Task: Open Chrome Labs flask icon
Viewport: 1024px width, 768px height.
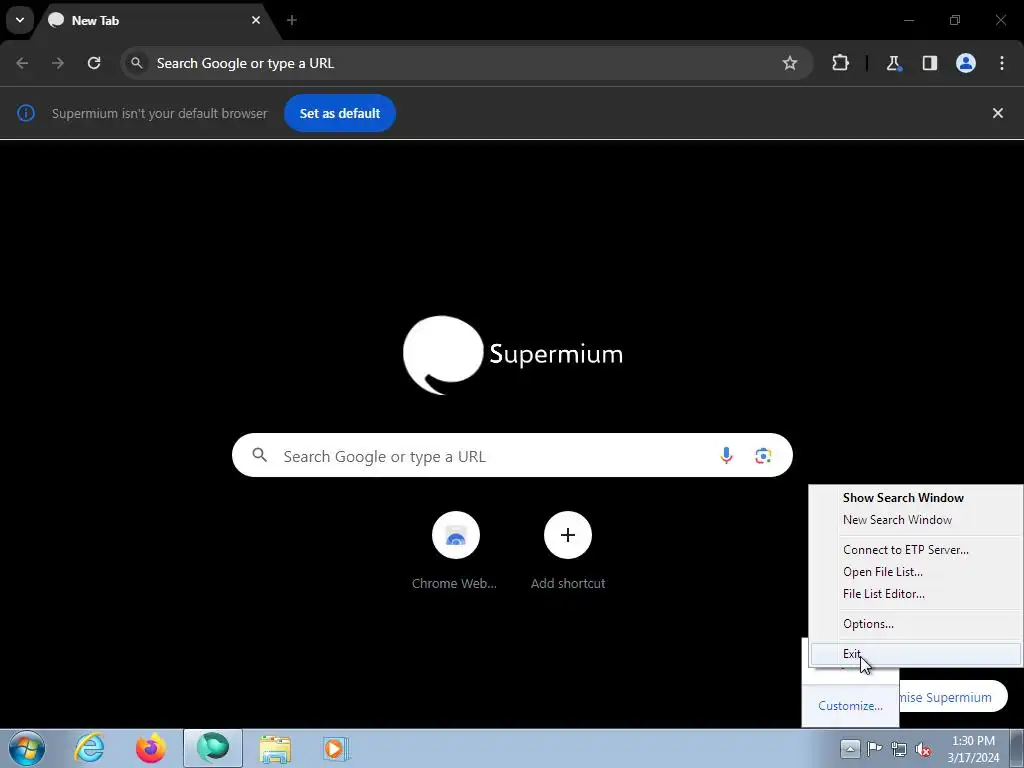Action: click(893, 63)
